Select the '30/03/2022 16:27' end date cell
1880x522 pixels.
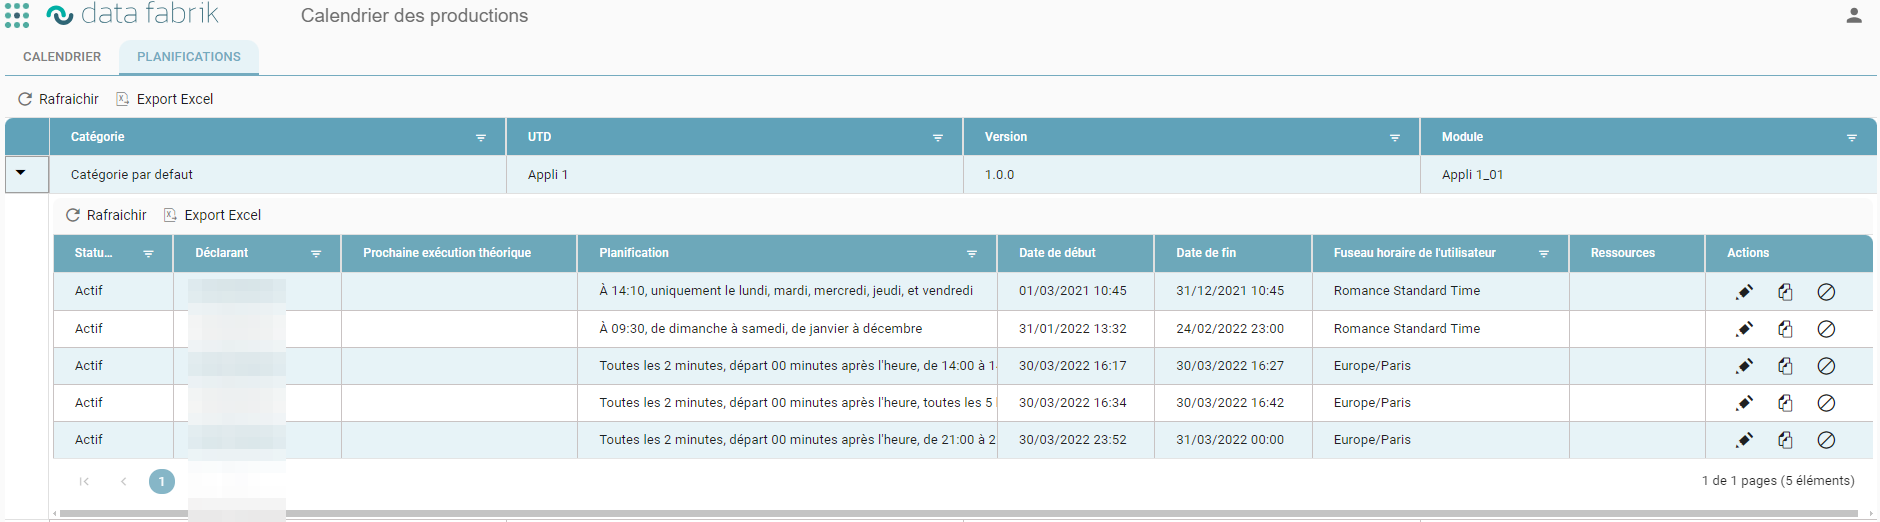(1233, 365)
